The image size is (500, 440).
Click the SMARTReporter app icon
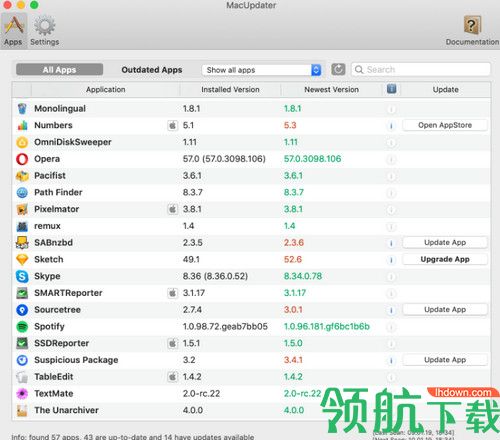tap(22, 293)
